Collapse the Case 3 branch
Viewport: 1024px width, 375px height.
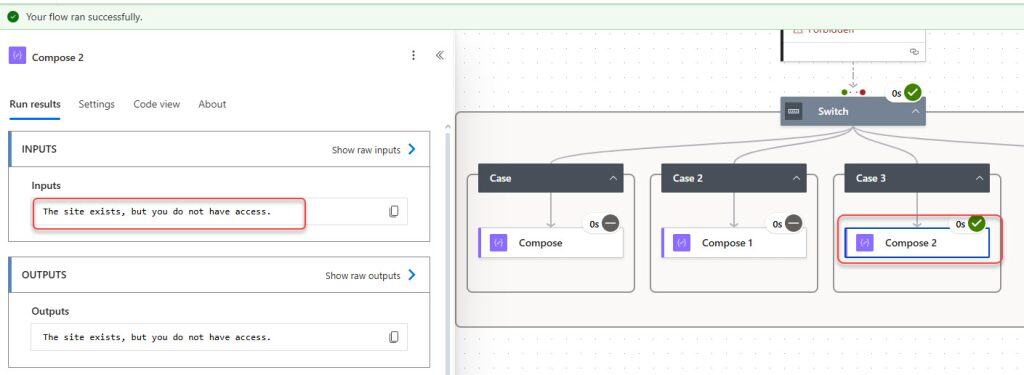click(x=980, y=178)
